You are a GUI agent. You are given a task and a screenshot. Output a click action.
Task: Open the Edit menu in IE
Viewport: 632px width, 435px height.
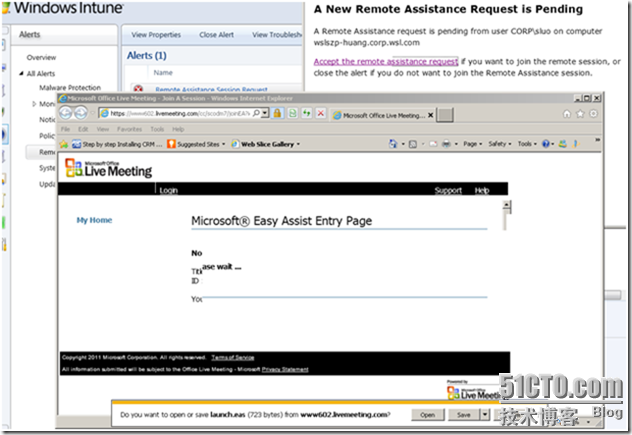[83, 129]
